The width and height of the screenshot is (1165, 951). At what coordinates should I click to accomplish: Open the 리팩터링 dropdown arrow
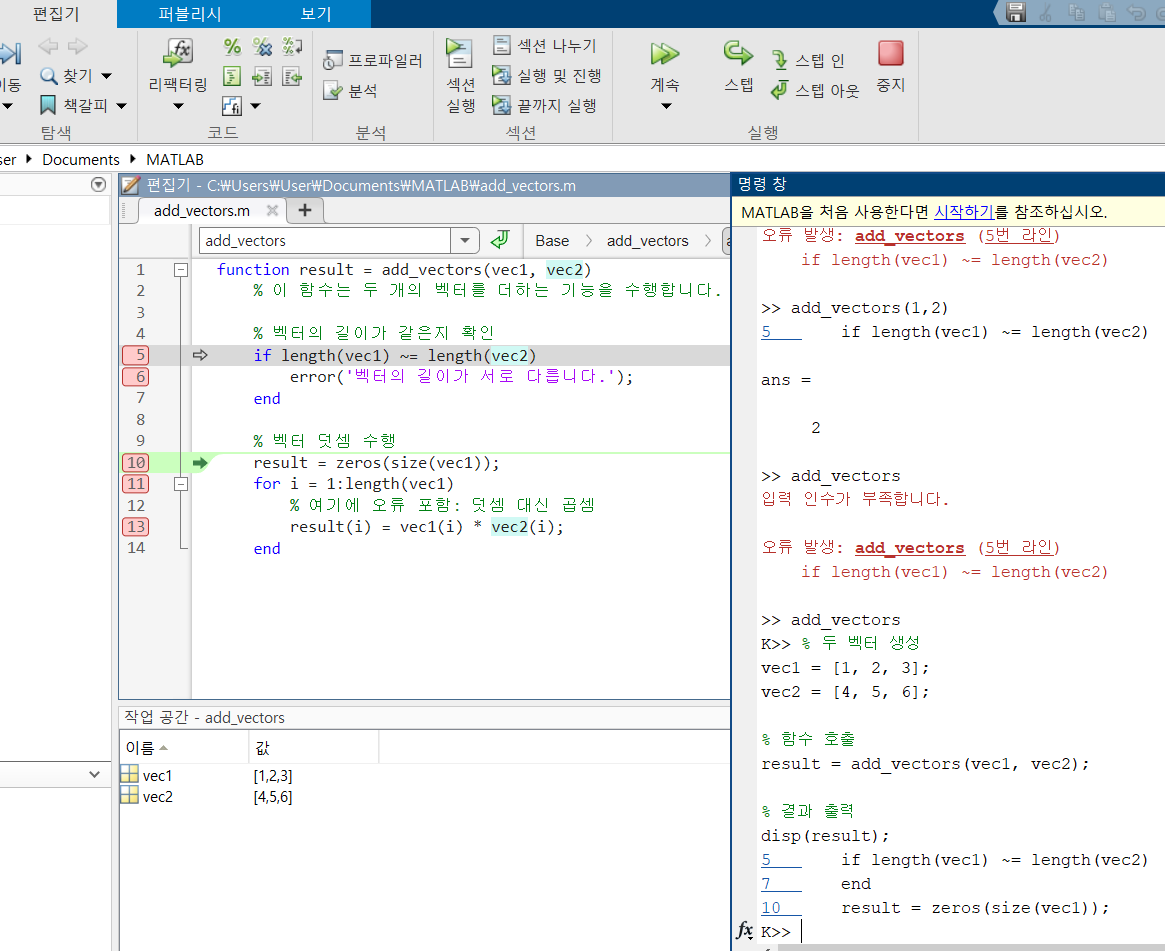click(178, 106)
